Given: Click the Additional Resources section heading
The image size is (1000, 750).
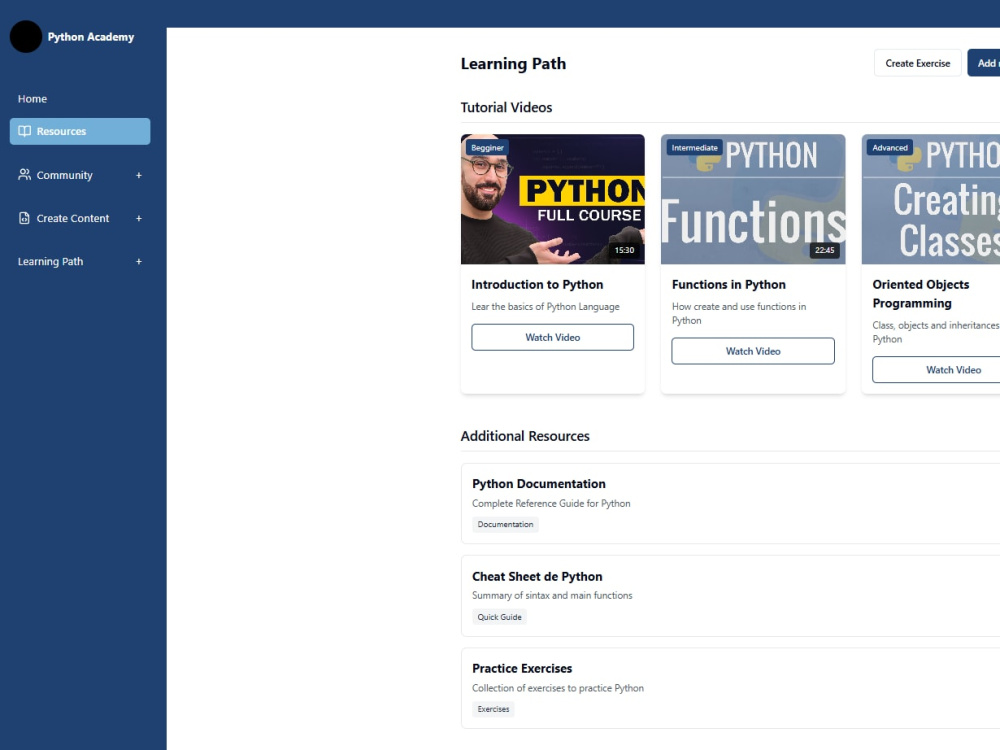Looking at the screenshot, I should [x=525, y=436].
